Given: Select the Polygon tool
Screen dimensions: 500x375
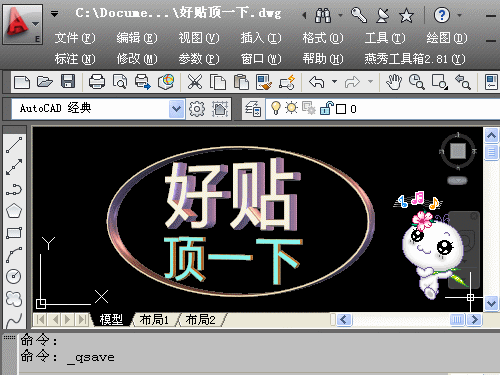Looking at the screenshot, I should 14,211.
